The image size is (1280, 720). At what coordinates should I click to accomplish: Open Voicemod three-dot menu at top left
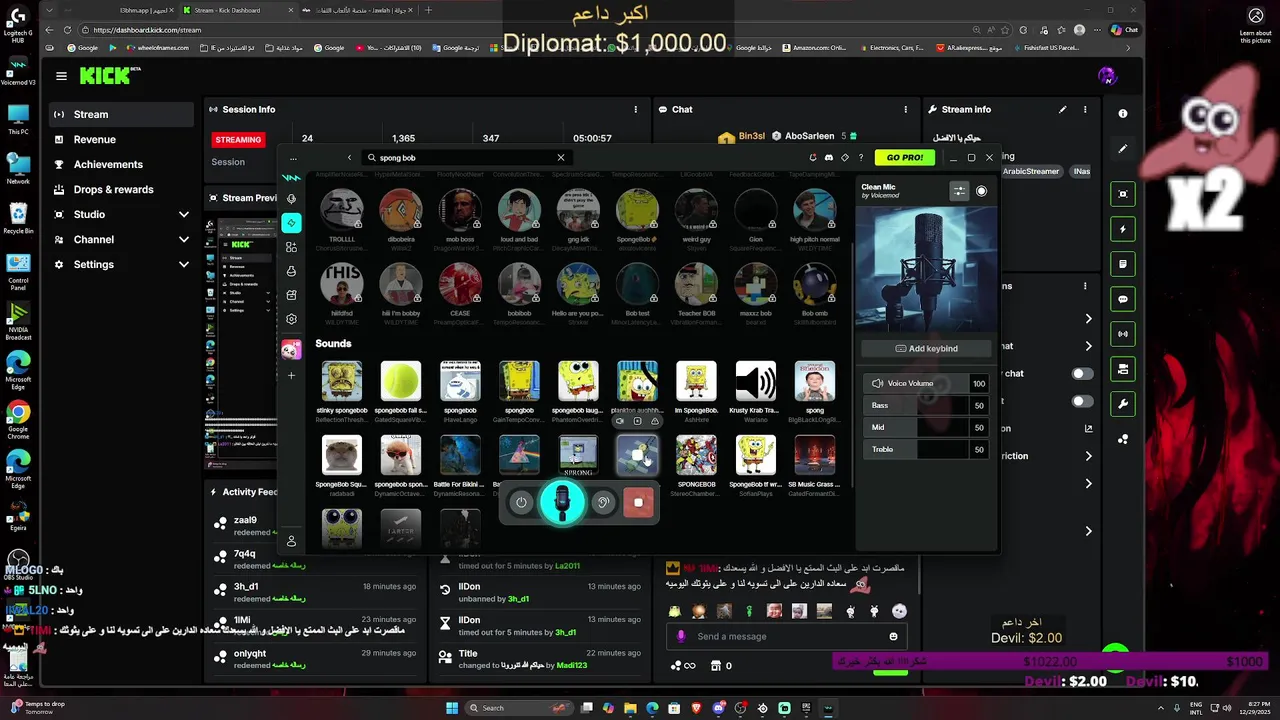(293, 158)
